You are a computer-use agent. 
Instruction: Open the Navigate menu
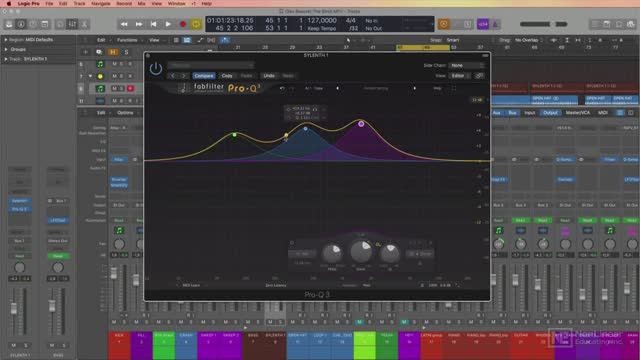101,3
